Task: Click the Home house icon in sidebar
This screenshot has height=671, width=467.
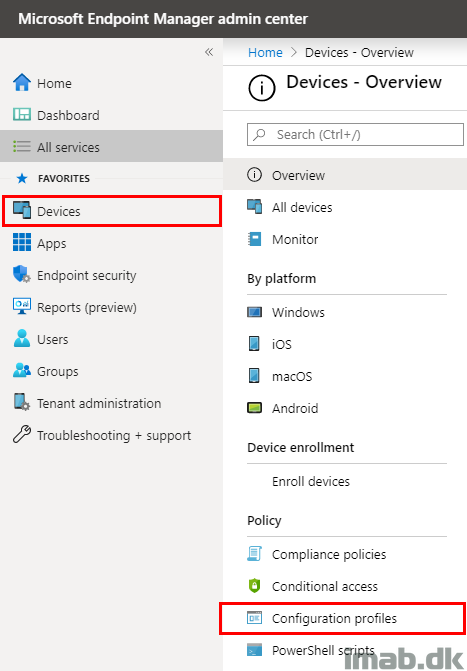Action: (22, 83)
